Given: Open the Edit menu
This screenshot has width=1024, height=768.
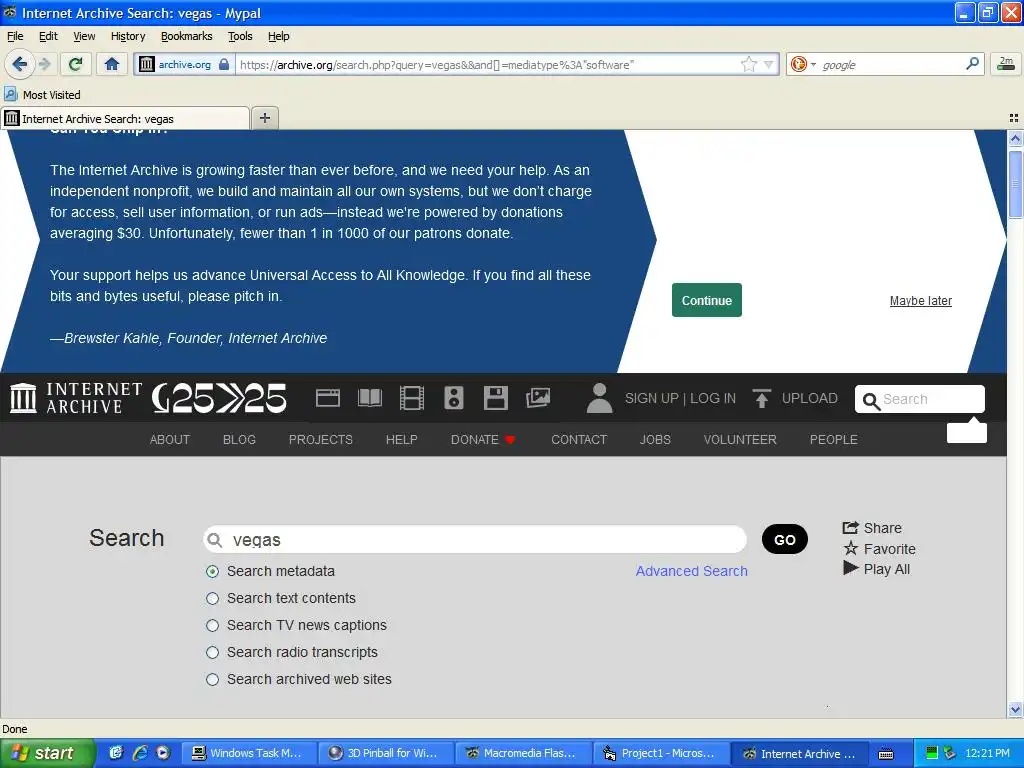Looking at the screenshot, I should (x=48, y=36).
